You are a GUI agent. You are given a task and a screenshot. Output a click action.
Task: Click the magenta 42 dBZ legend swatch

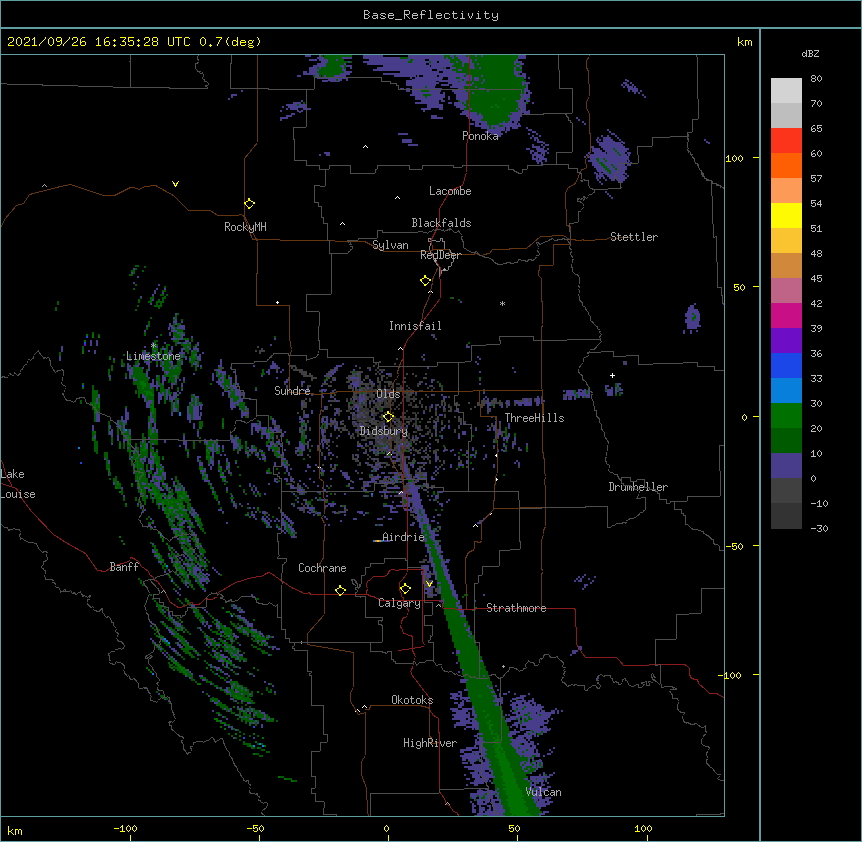pyautogui.click(x=786, y=315)
